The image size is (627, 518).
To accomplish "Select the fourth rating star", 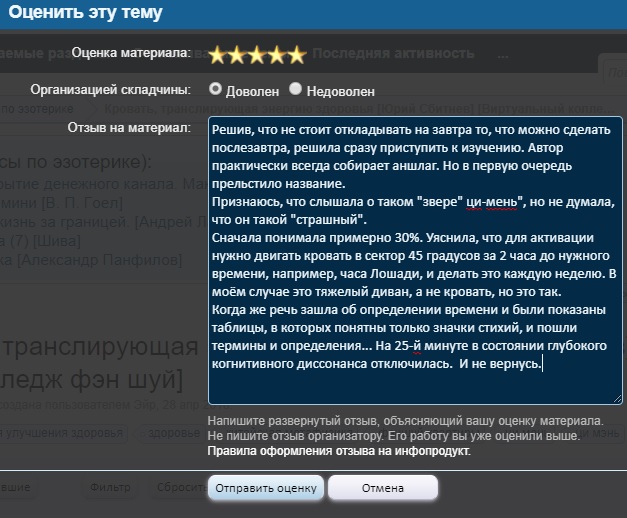I will [276, 54].
